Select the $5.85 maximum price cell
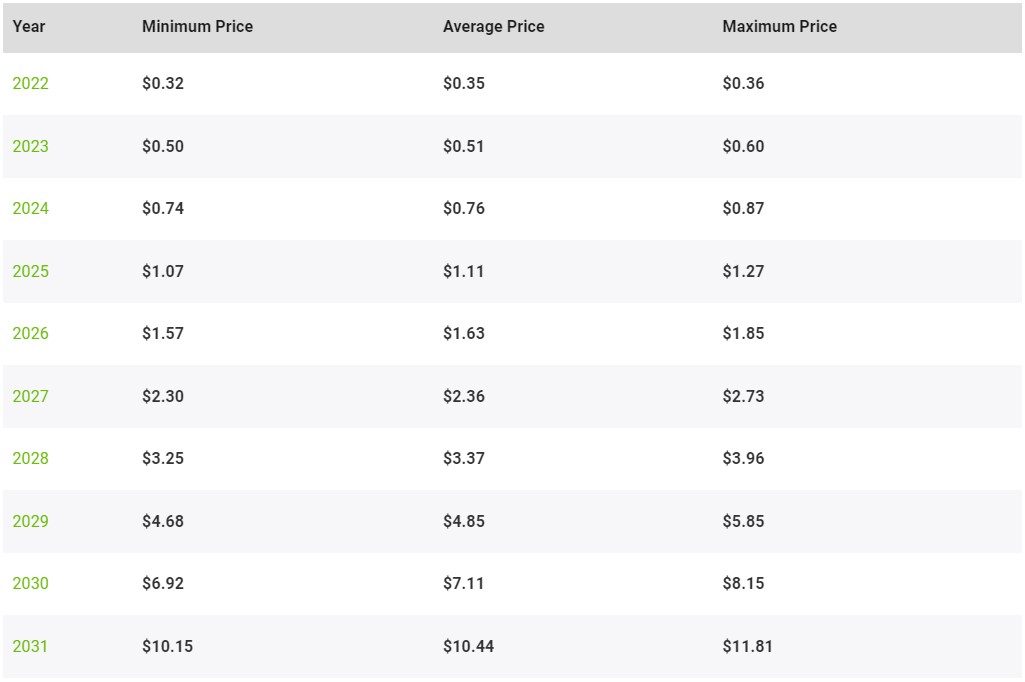 coord(743,521)
